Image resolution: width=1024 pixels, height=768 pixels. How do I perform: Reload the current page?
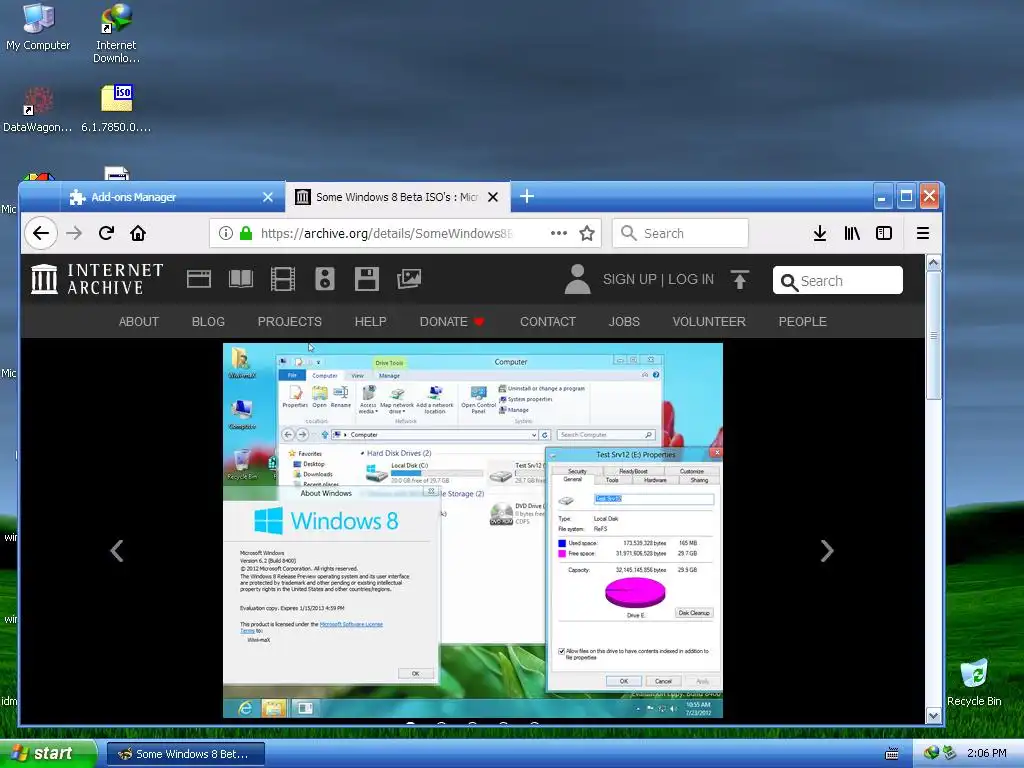click(x=106, y=233)
